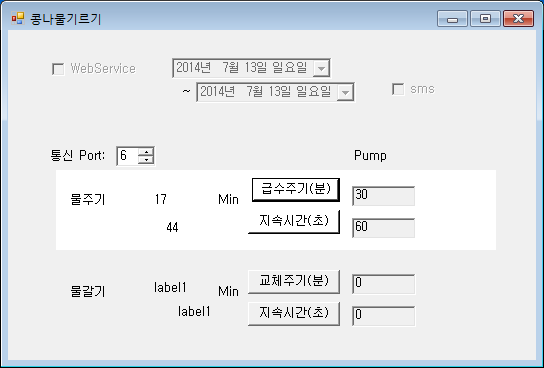544x368 pixels.
Task: Click the start date text field
Action: (x=243, y=68)
